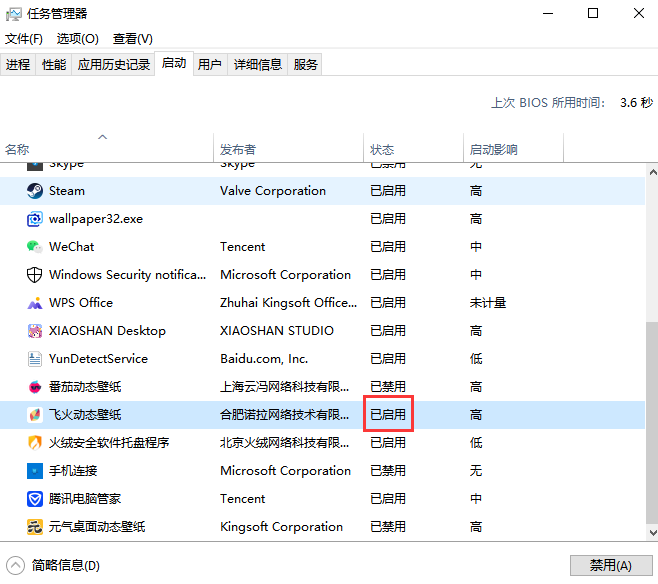Click the 简略信息(D) label
Screen dimensions: 658x584
point(66,566)
